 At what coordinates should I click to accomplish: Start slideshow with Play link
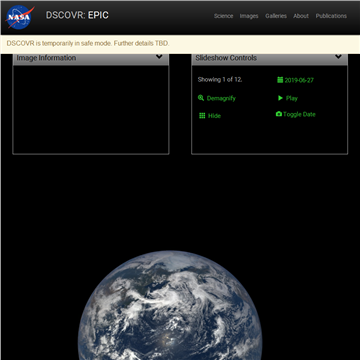coord(292,98)
